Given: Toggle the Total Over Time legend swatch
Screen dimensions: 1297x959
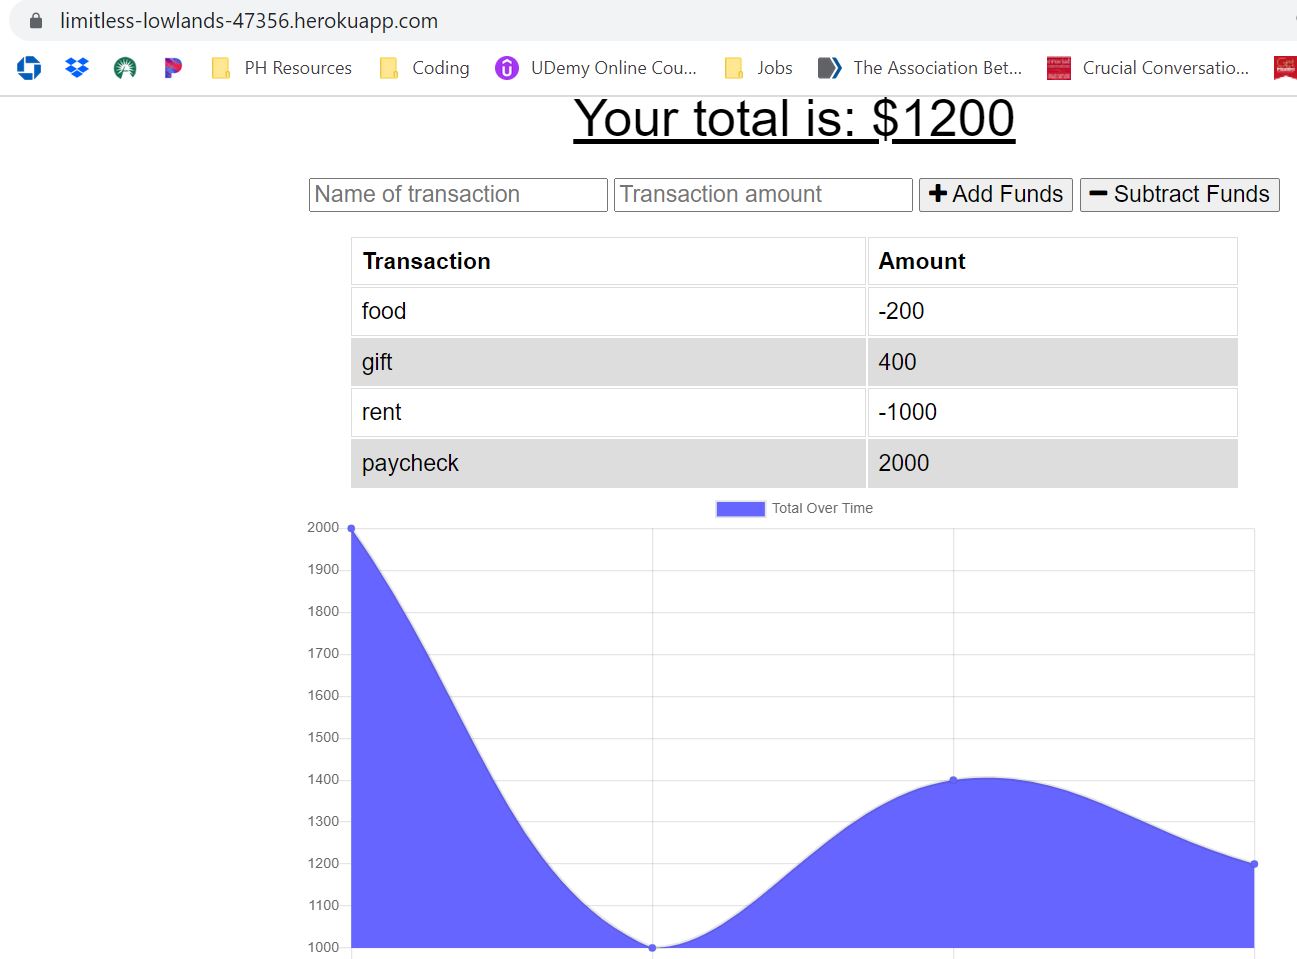Looking at the screenshot, I should [741, 509].
